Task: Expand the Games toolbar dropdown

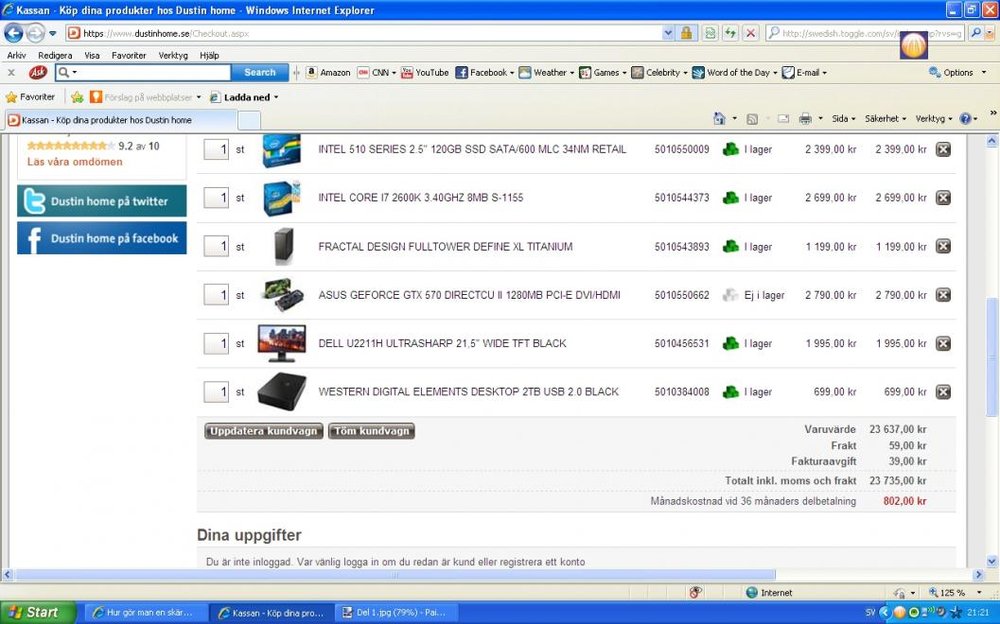Action: coord(624,73)
